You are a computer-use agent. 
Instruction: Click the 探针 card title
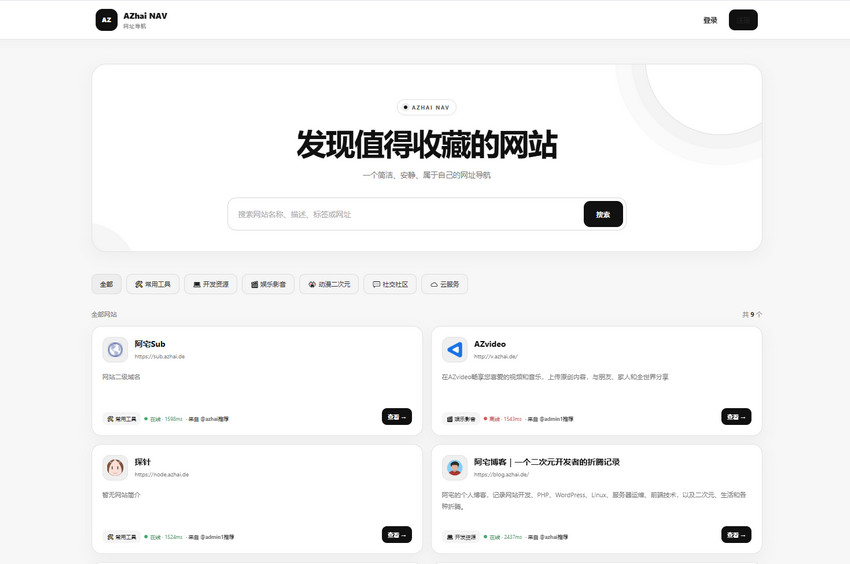pyautogui.click(x=143, y=462)
